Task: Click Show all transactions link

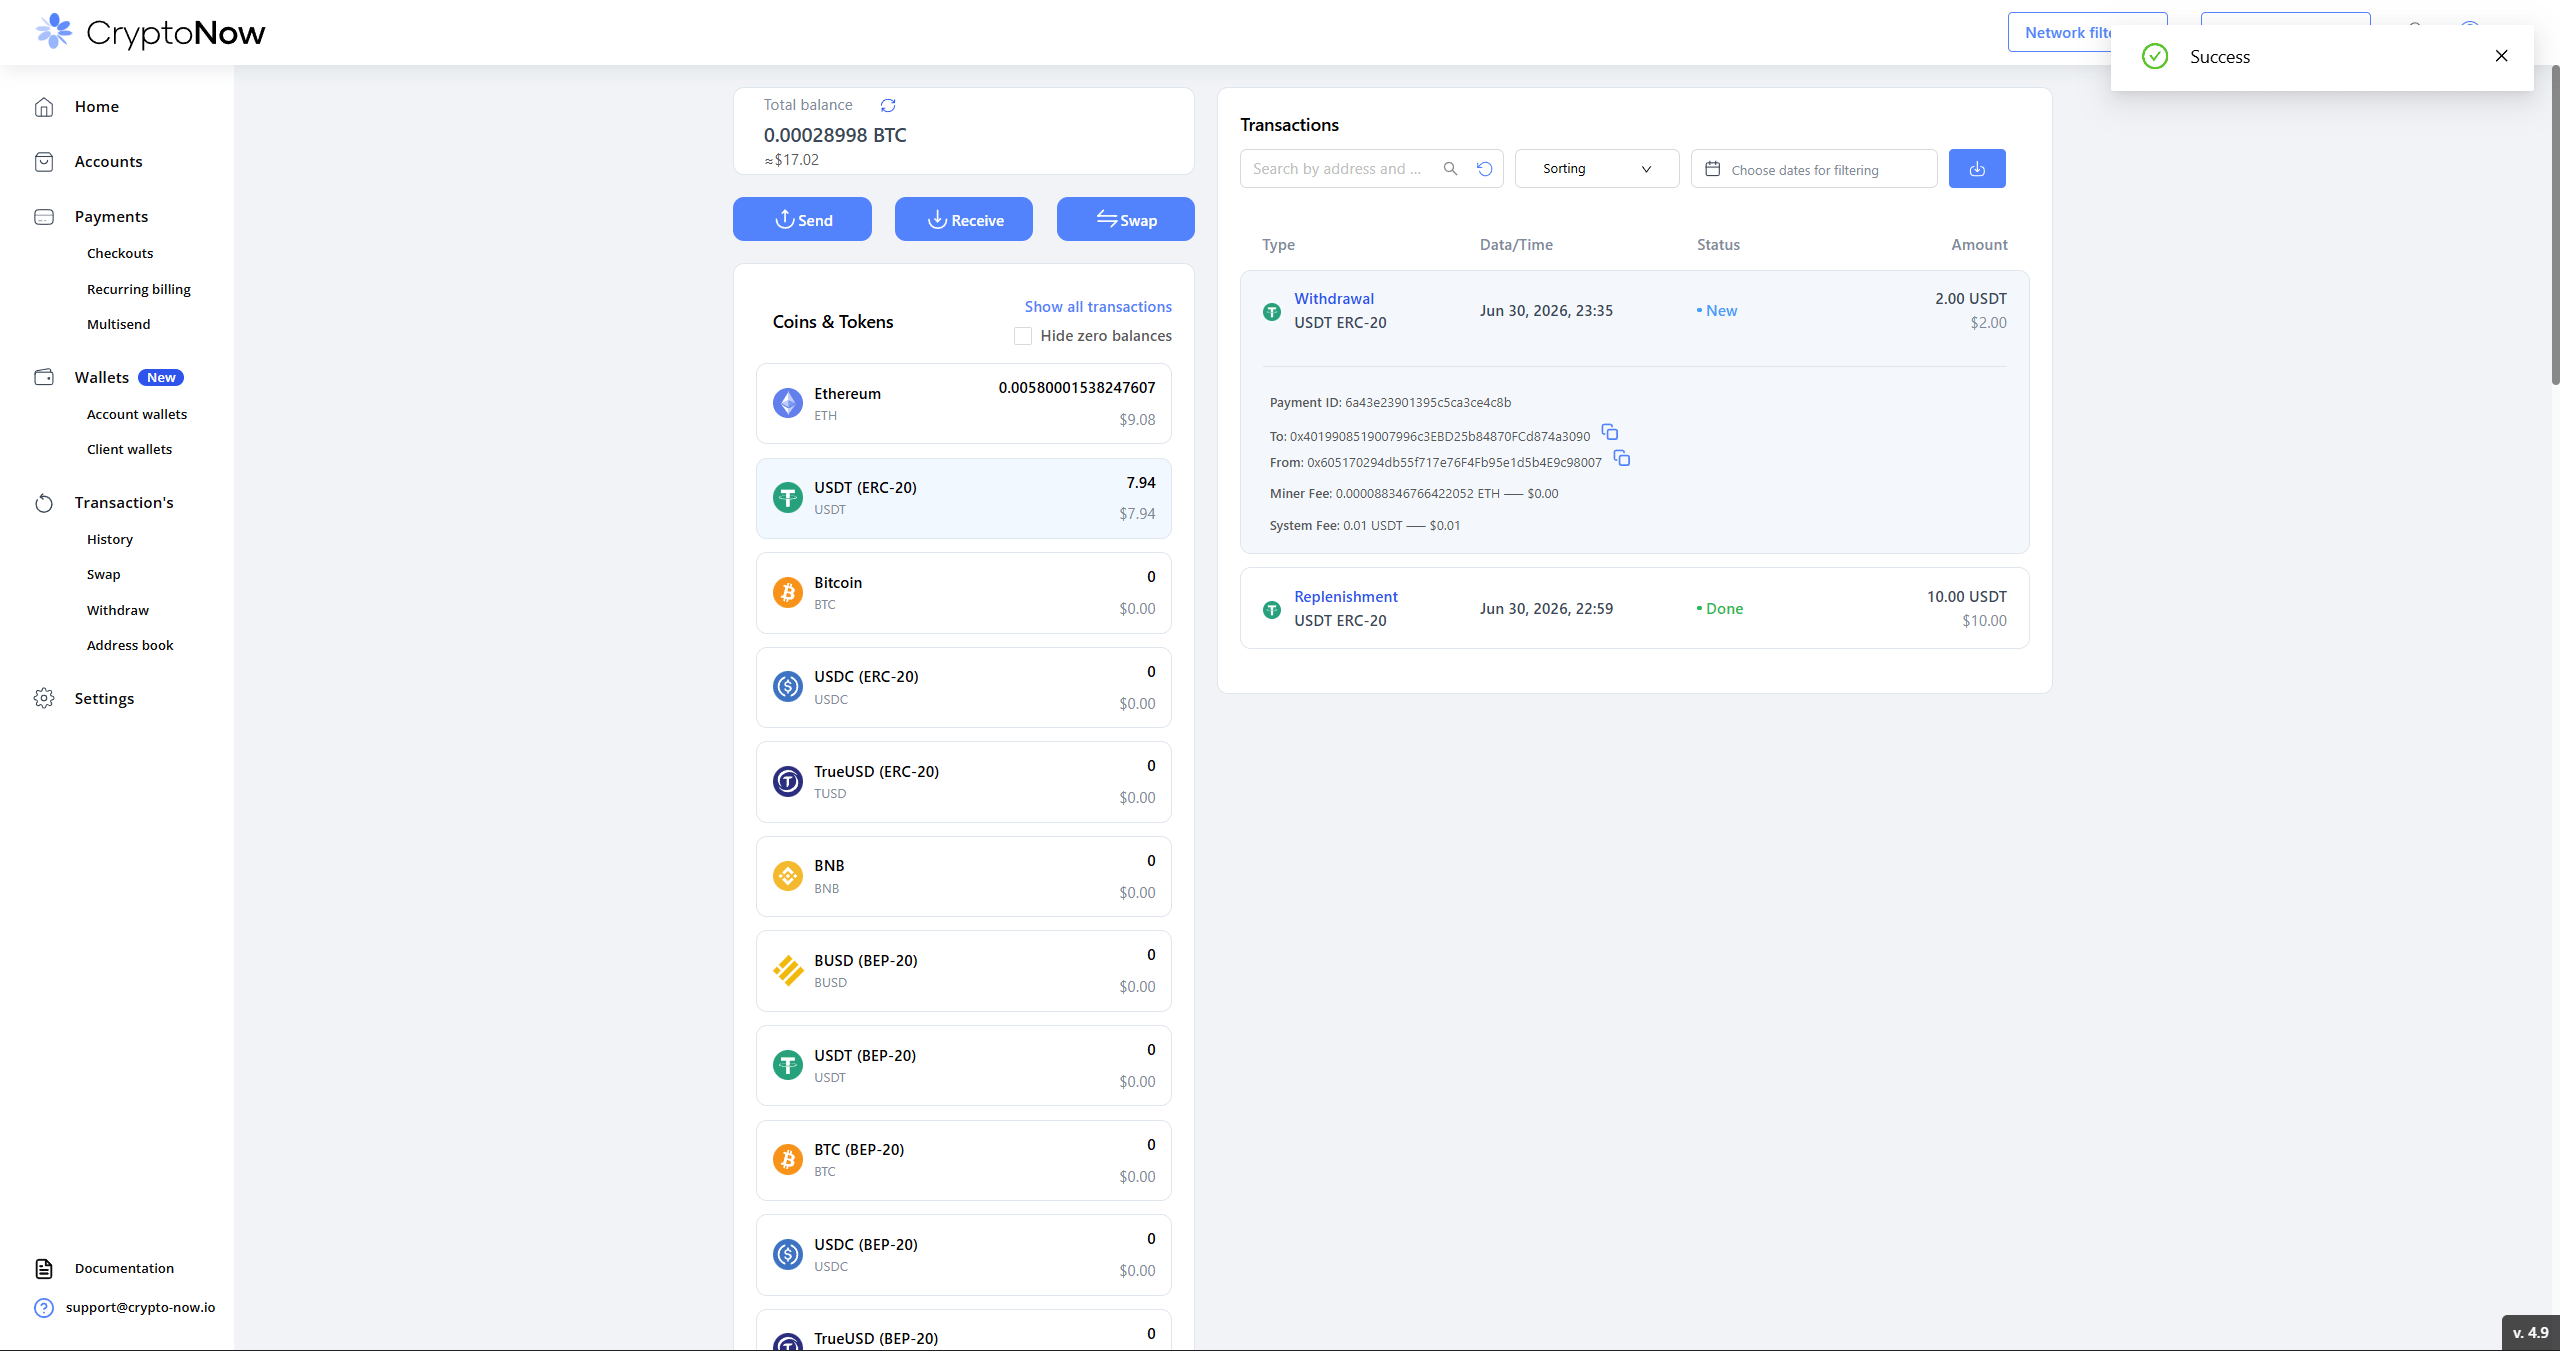Action: pyautogui.click(x=1098, y=307)
